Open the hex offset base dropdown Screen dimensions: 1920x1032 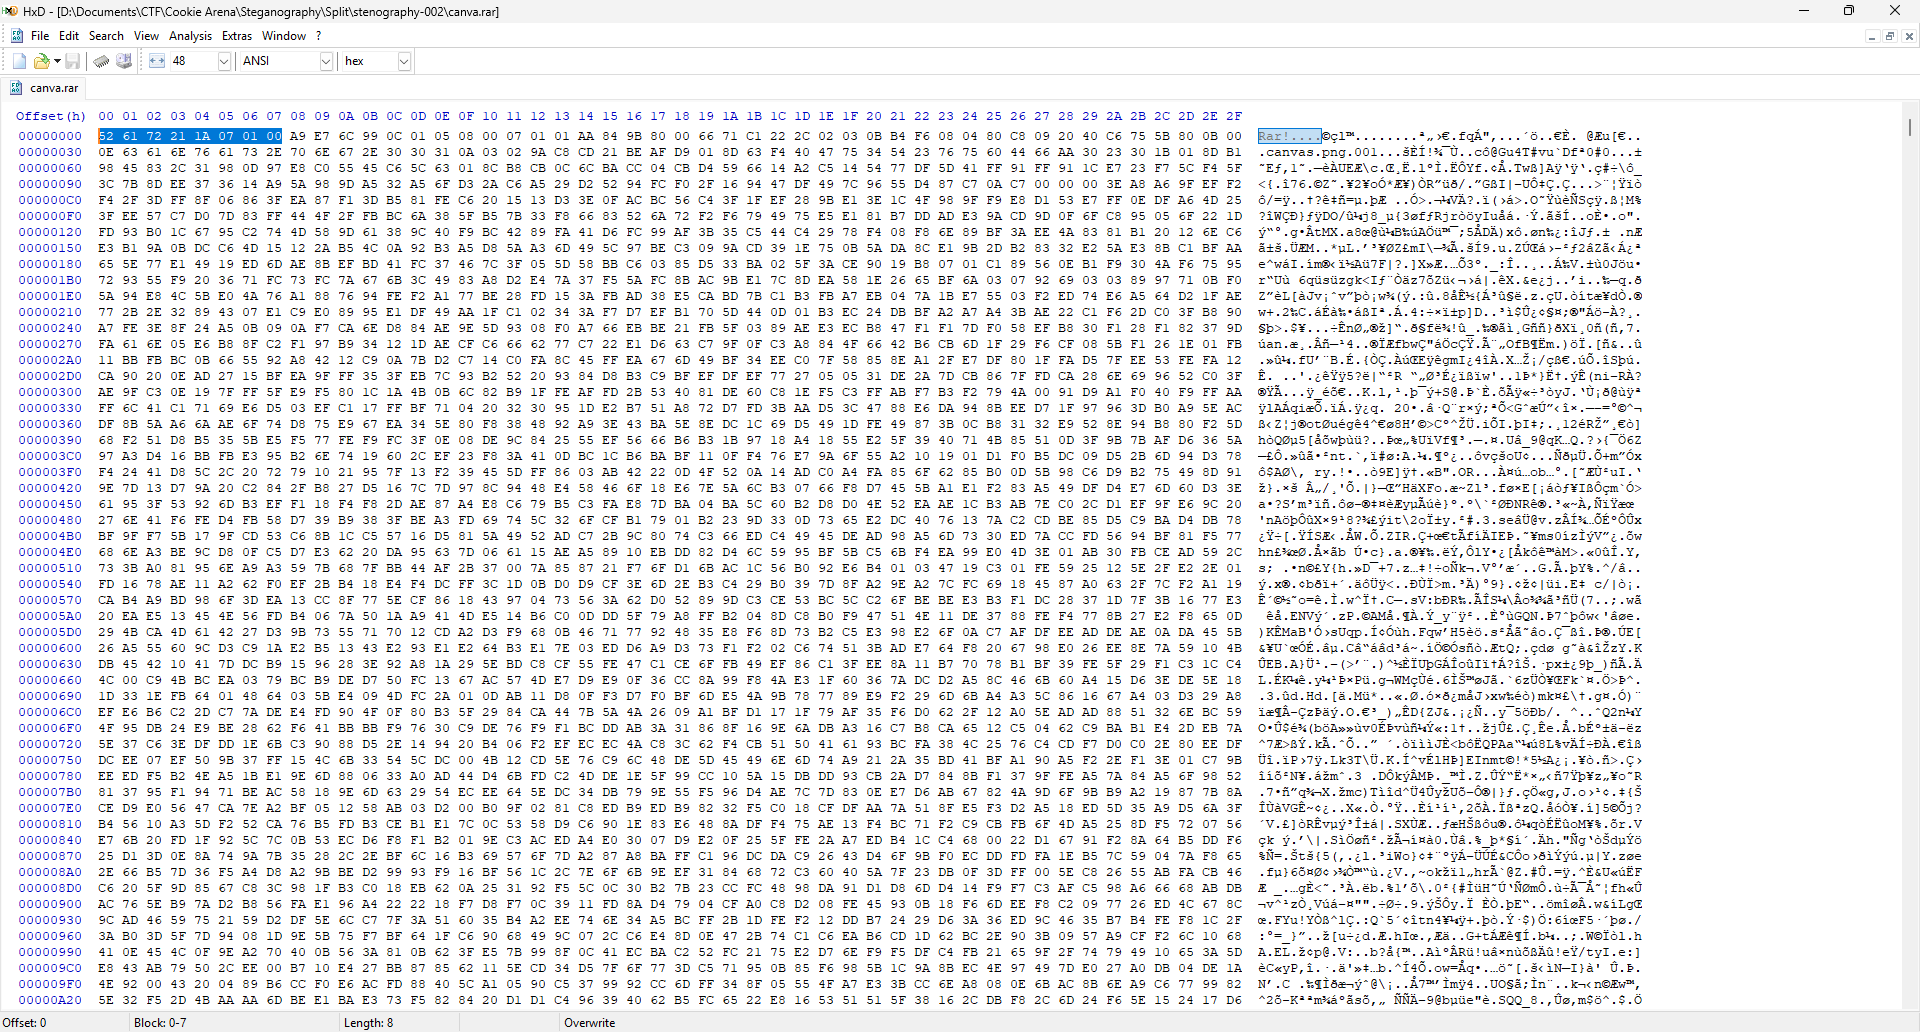coord(404,61)
